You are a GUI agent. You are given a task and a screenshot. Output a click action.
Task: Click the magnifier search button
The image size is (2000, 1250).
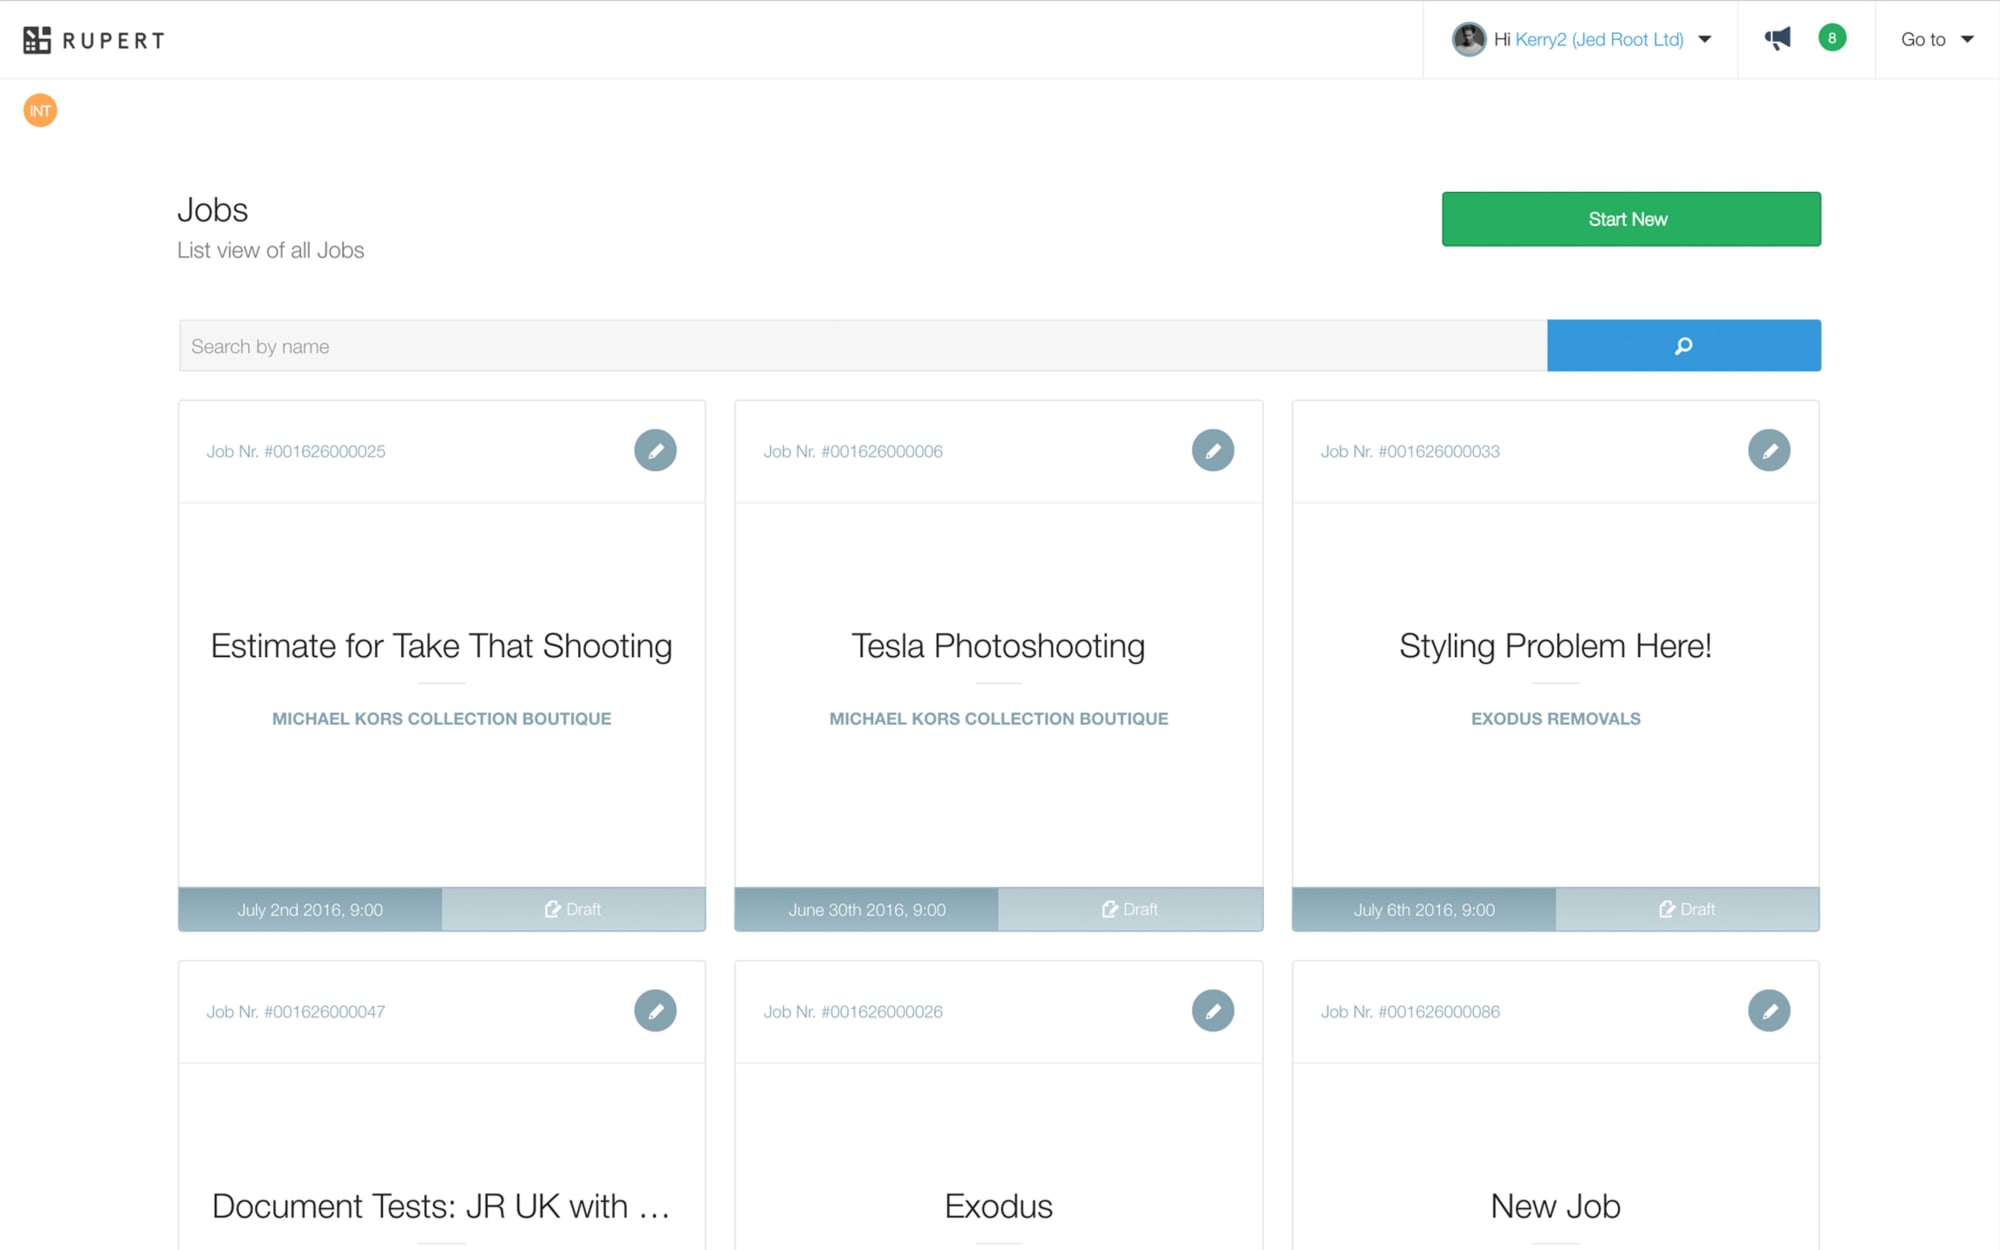(x=1684, y=345)
